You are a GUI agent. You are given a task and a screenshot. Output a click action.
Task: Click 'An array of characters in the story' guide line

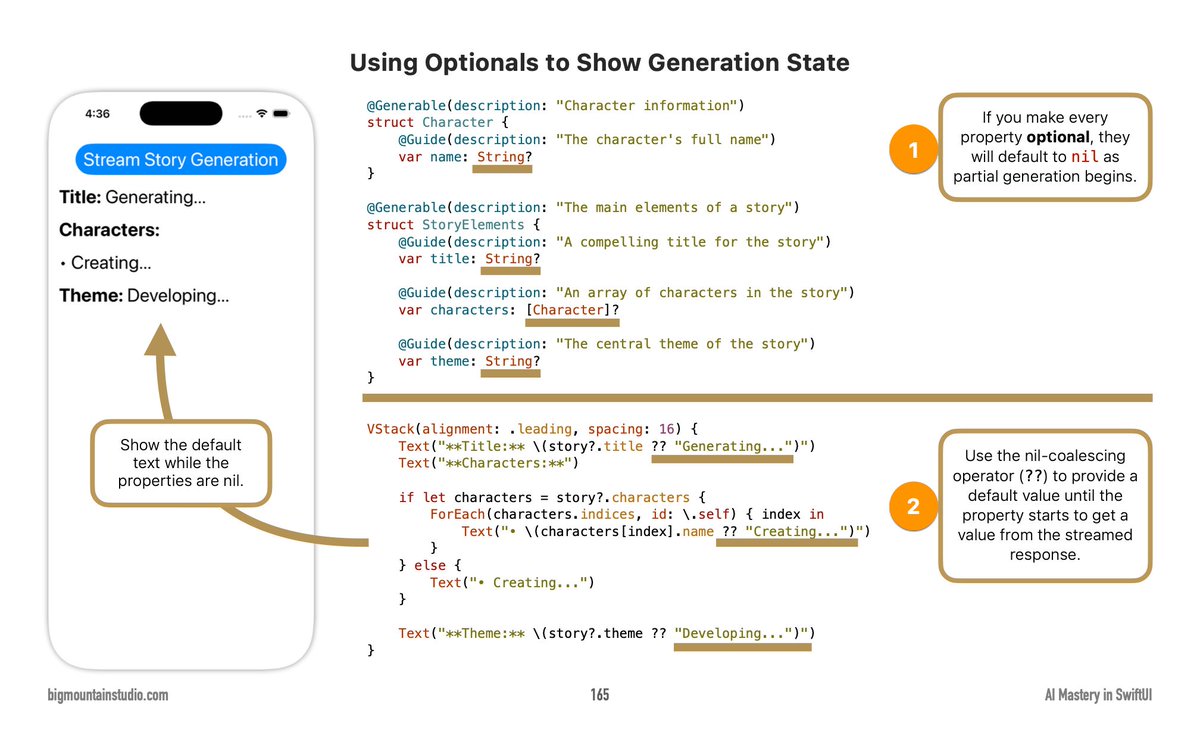coord(626,293)
